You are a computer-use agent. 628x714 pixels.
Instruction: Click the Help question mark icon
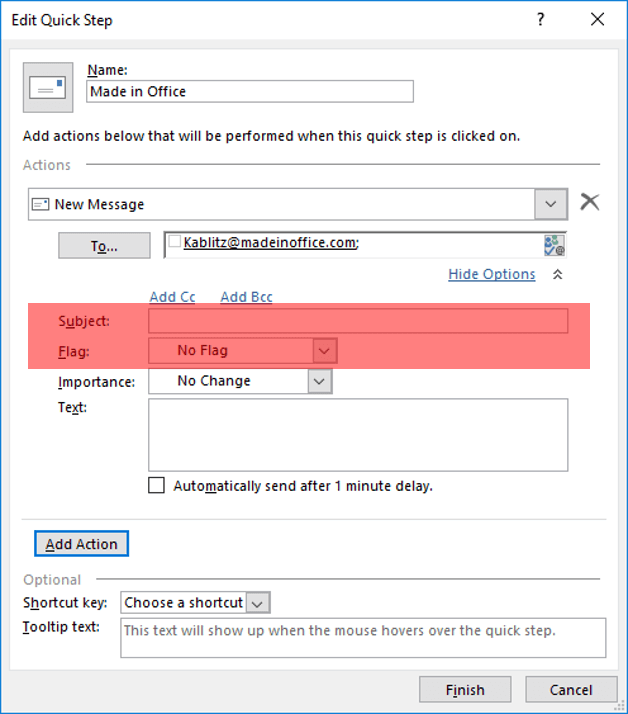point(541,19)
